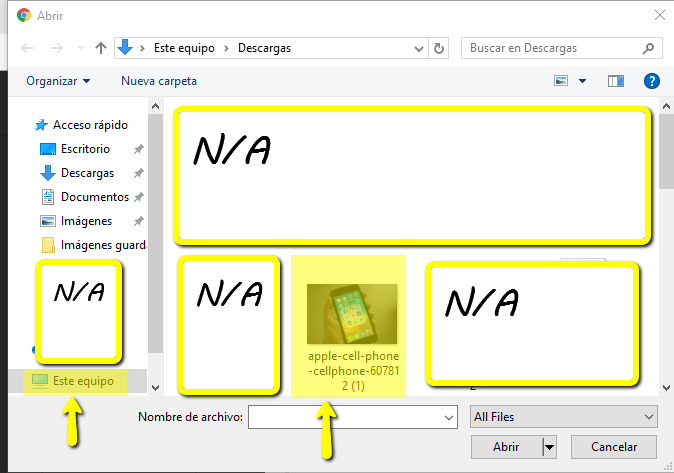Click the refresh button in address bar
This screenshot has height=473, width=674.
pyautogui.click(x=440, y=48)
